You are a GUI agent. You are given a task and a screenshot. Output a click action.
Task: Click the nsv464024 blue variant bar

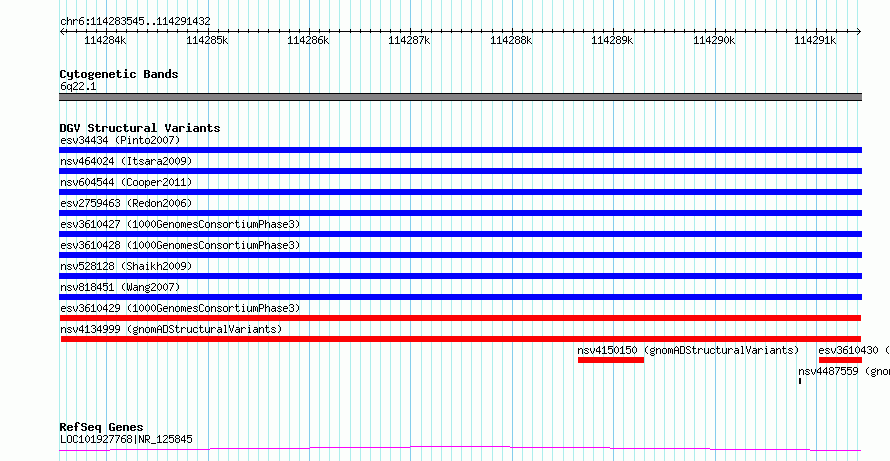coord(460,171)
